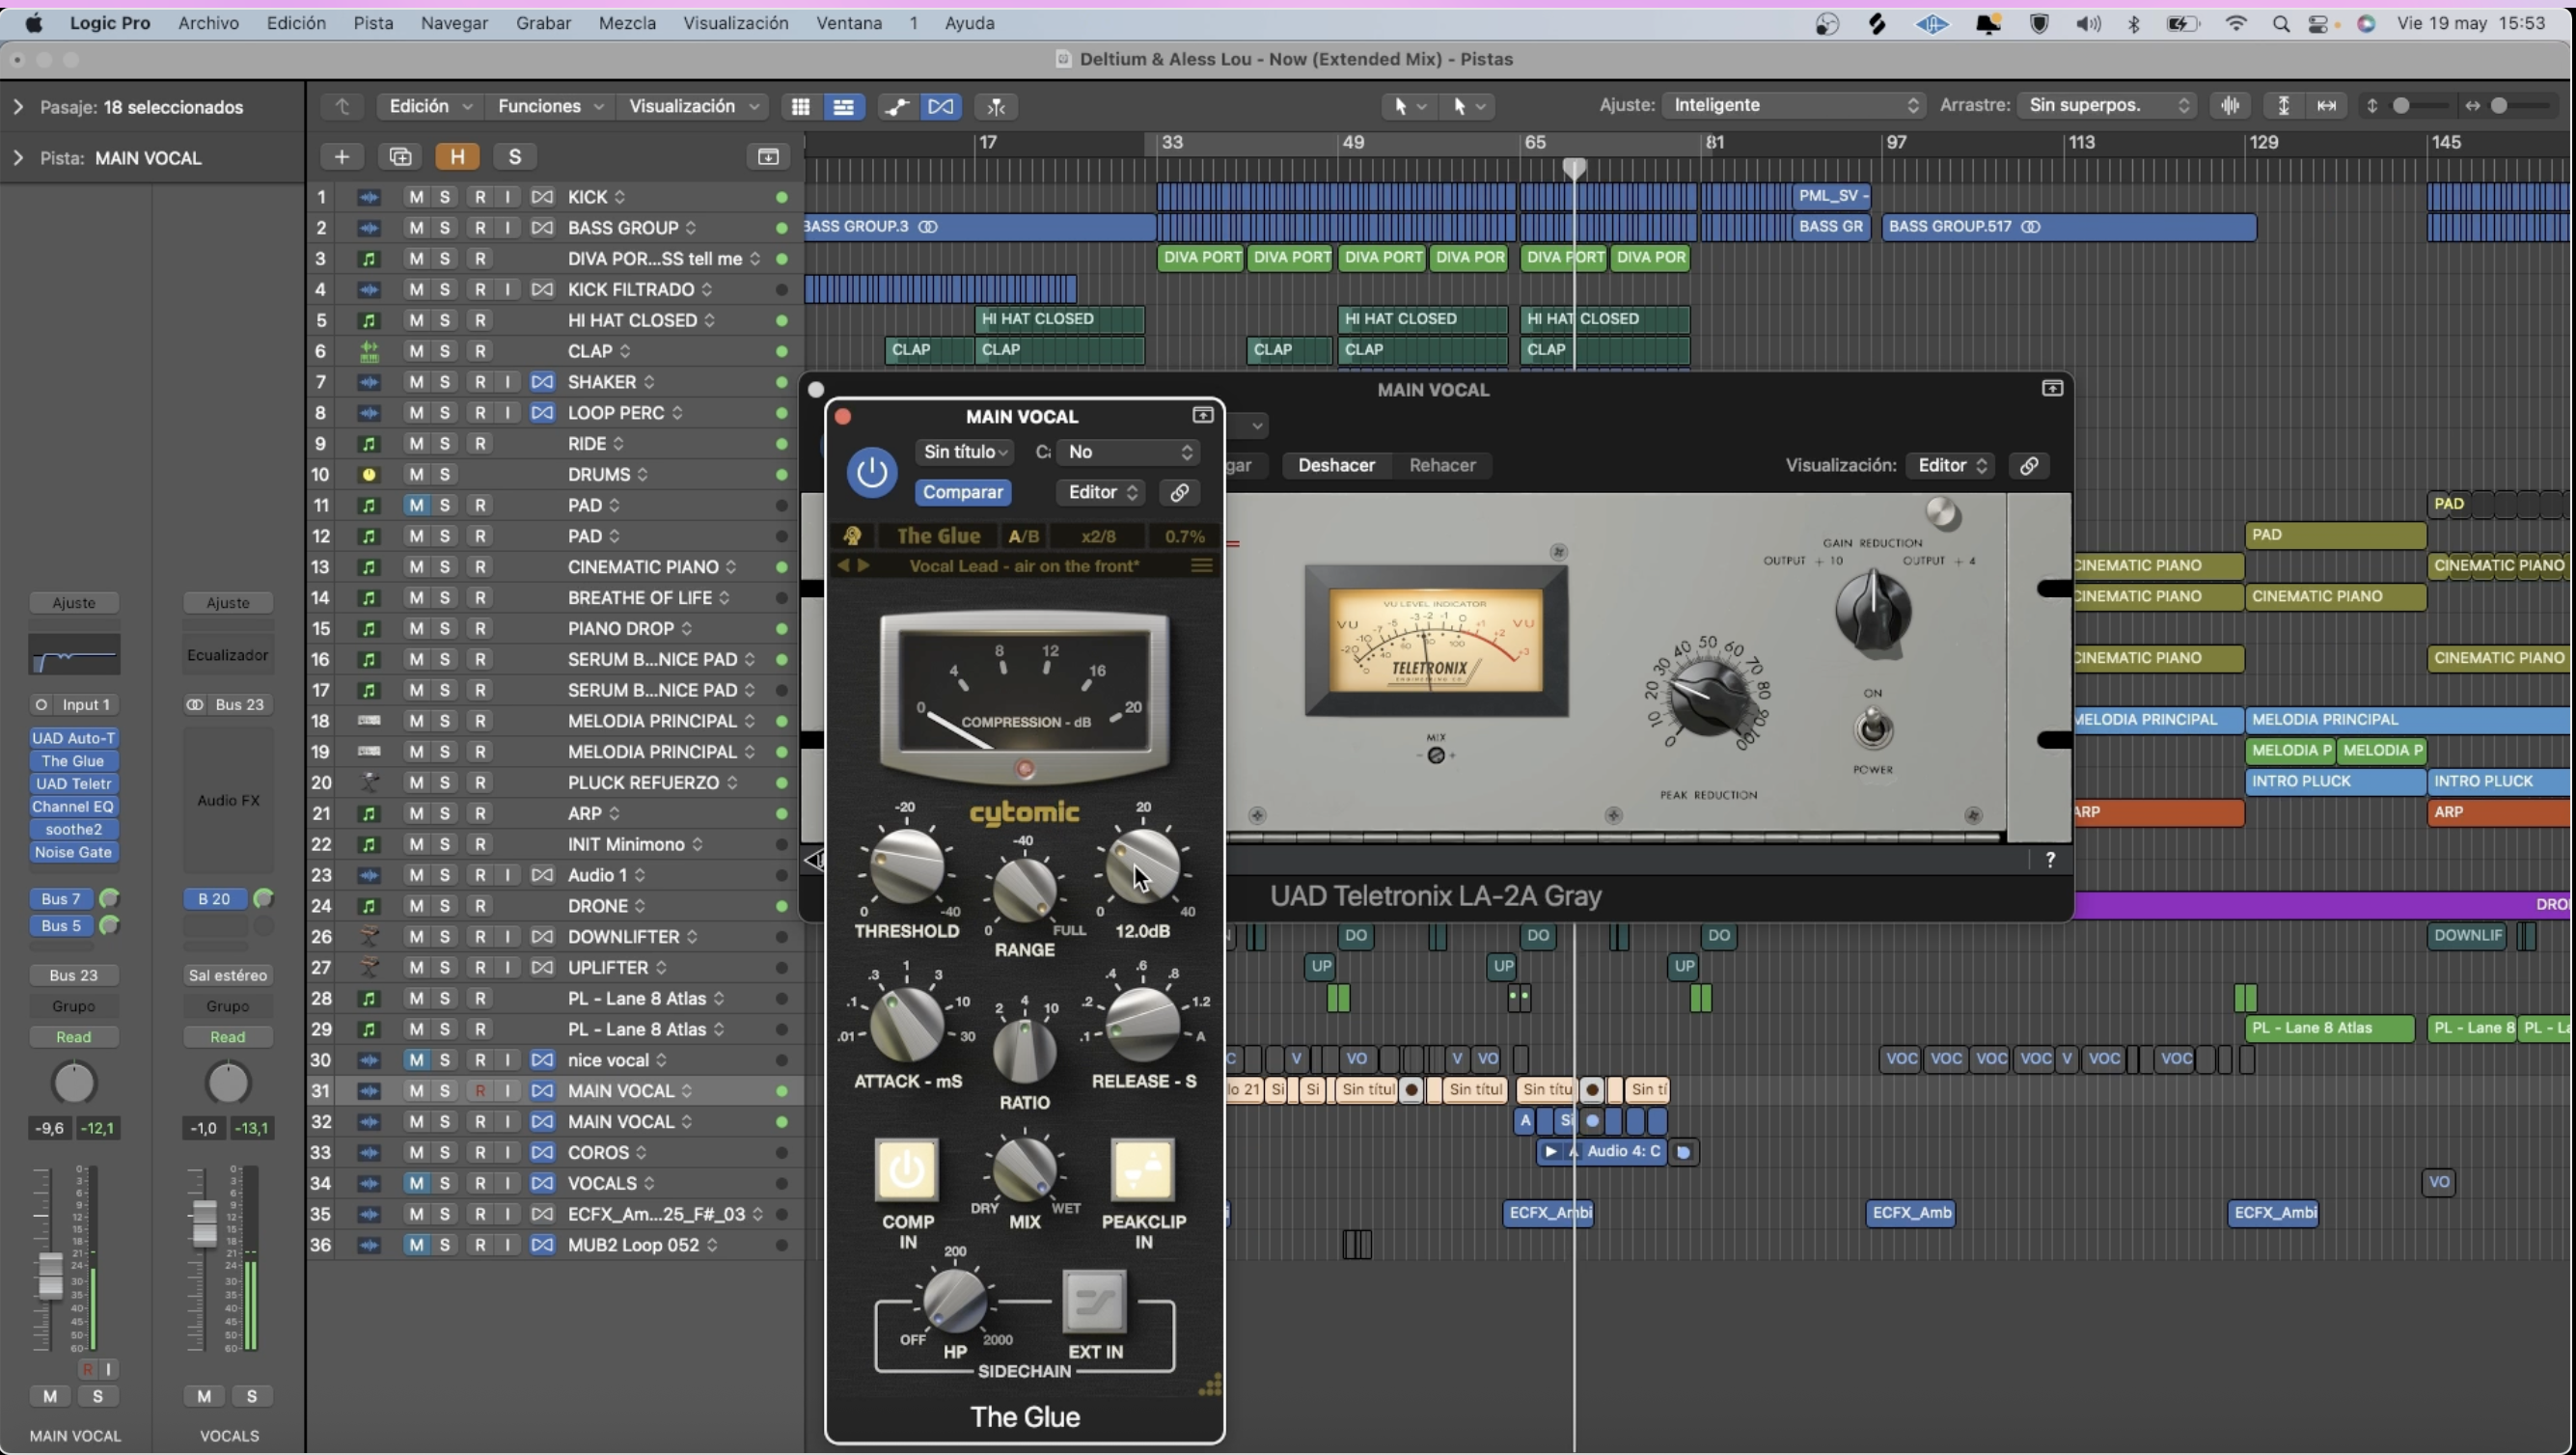Open the Funciones menu in tracks area
Screen dimensions: 2576x1455
[x=549, y=106]
